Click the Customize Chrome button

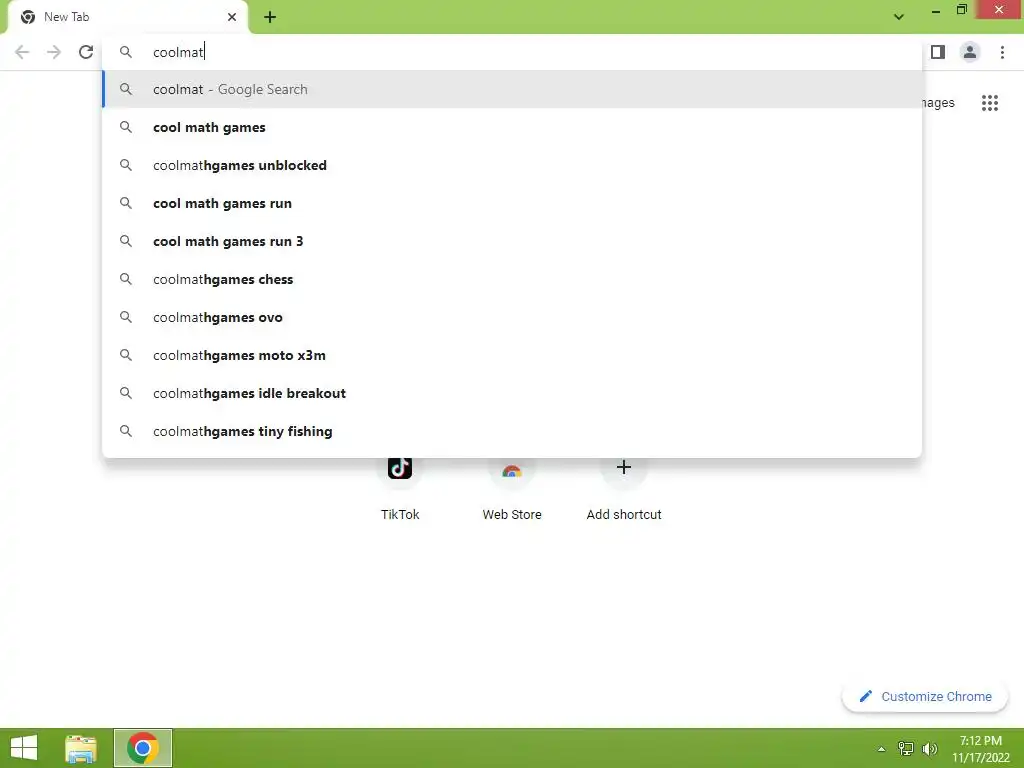pyautogui.click(x=925, y=696)
